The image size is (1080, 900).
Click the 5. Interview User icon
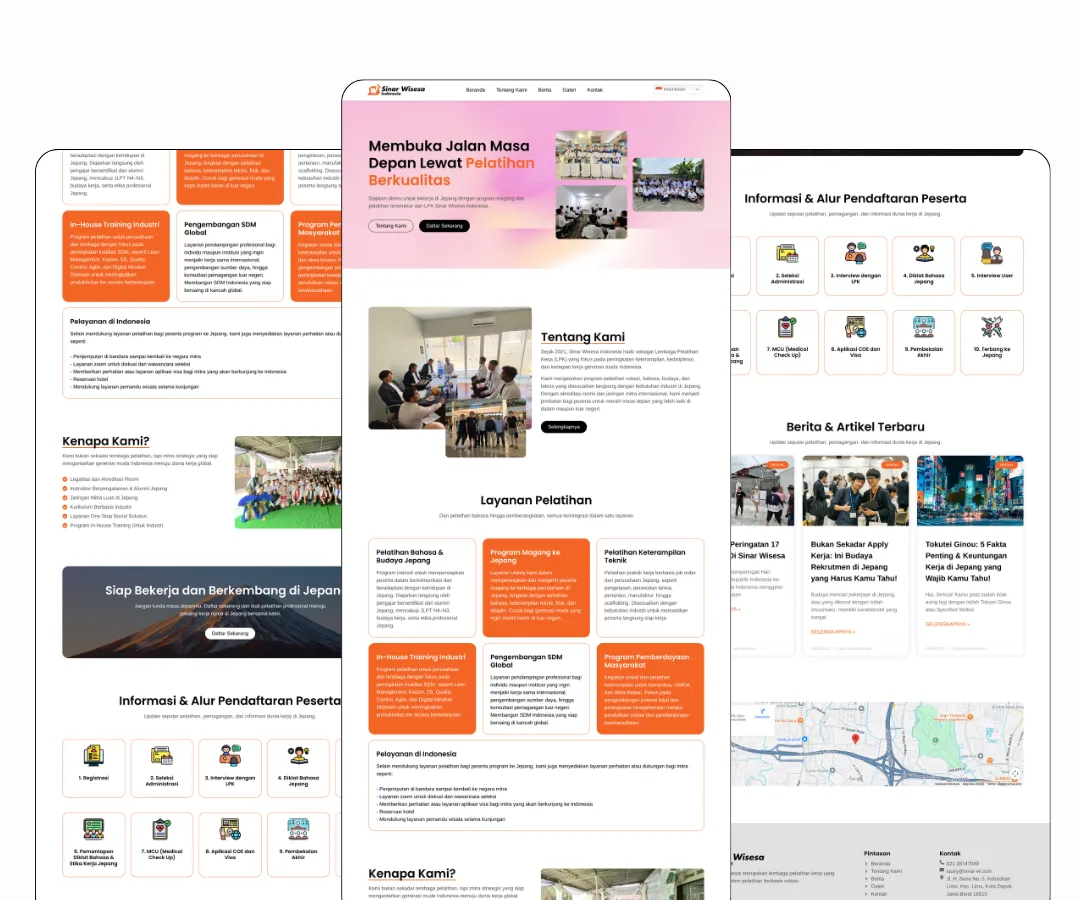(991, 254)
